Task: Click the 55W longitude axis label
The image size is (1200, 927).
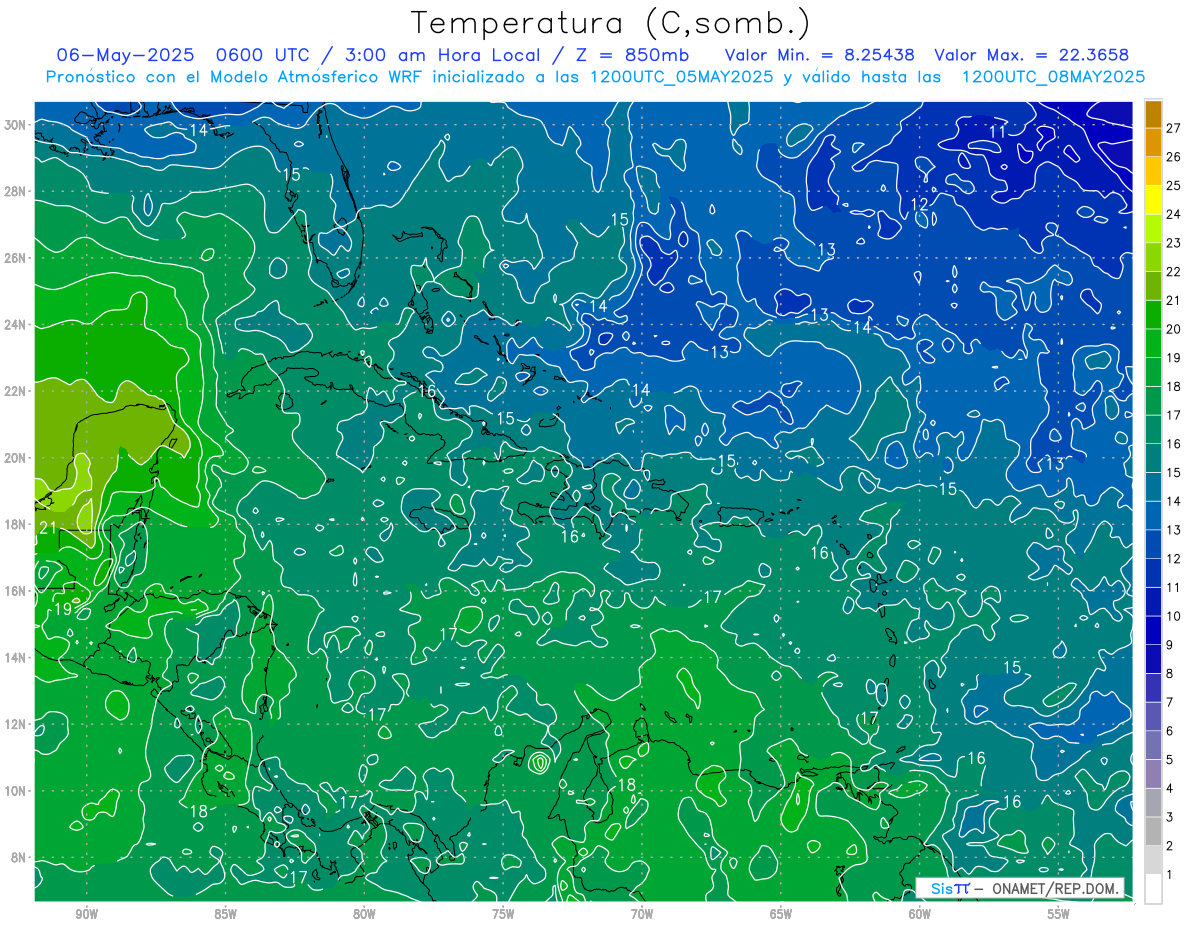Action: point(1059,914)
